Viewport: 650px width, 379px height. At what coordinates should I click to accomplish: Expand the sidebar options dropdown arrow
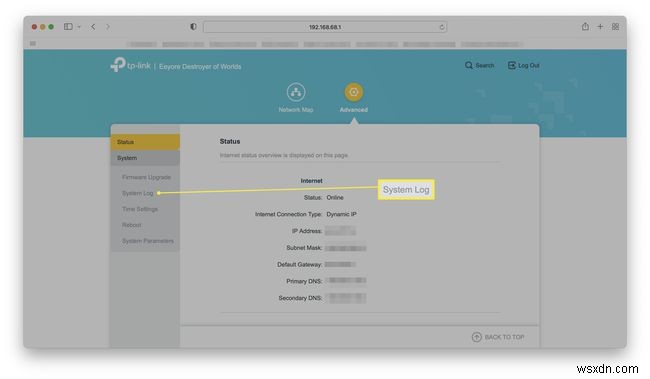79,27
